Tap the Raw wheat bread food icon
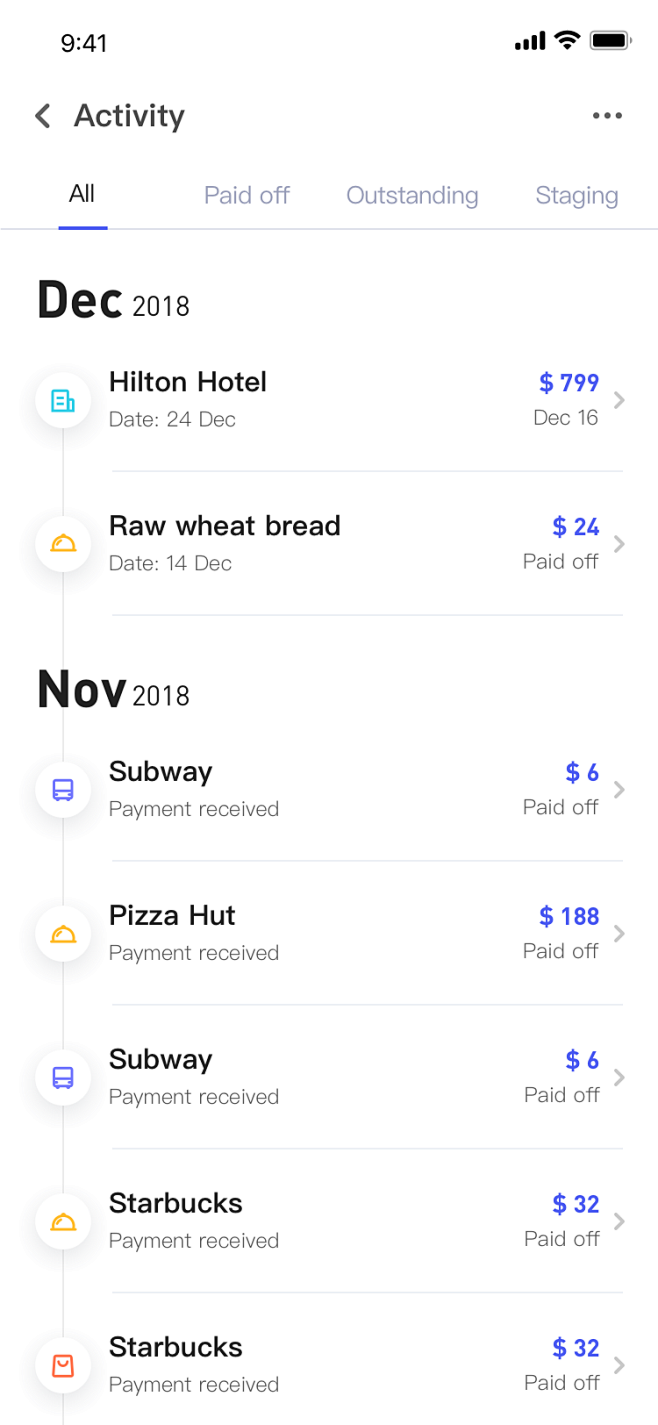 63,544
